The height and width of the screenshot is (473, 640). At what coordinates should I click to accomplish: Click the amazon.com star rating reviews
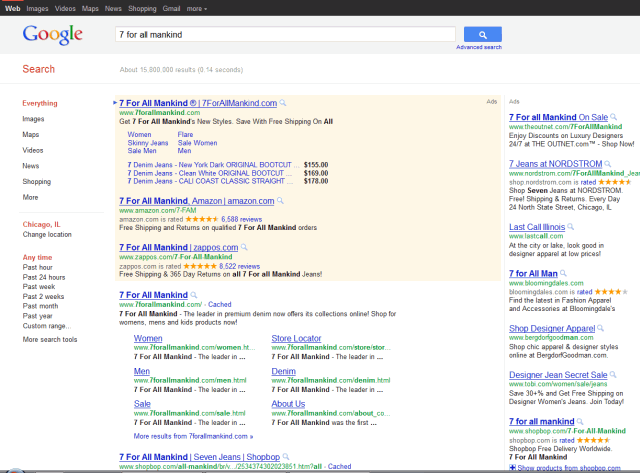click(x=243, y=218)
